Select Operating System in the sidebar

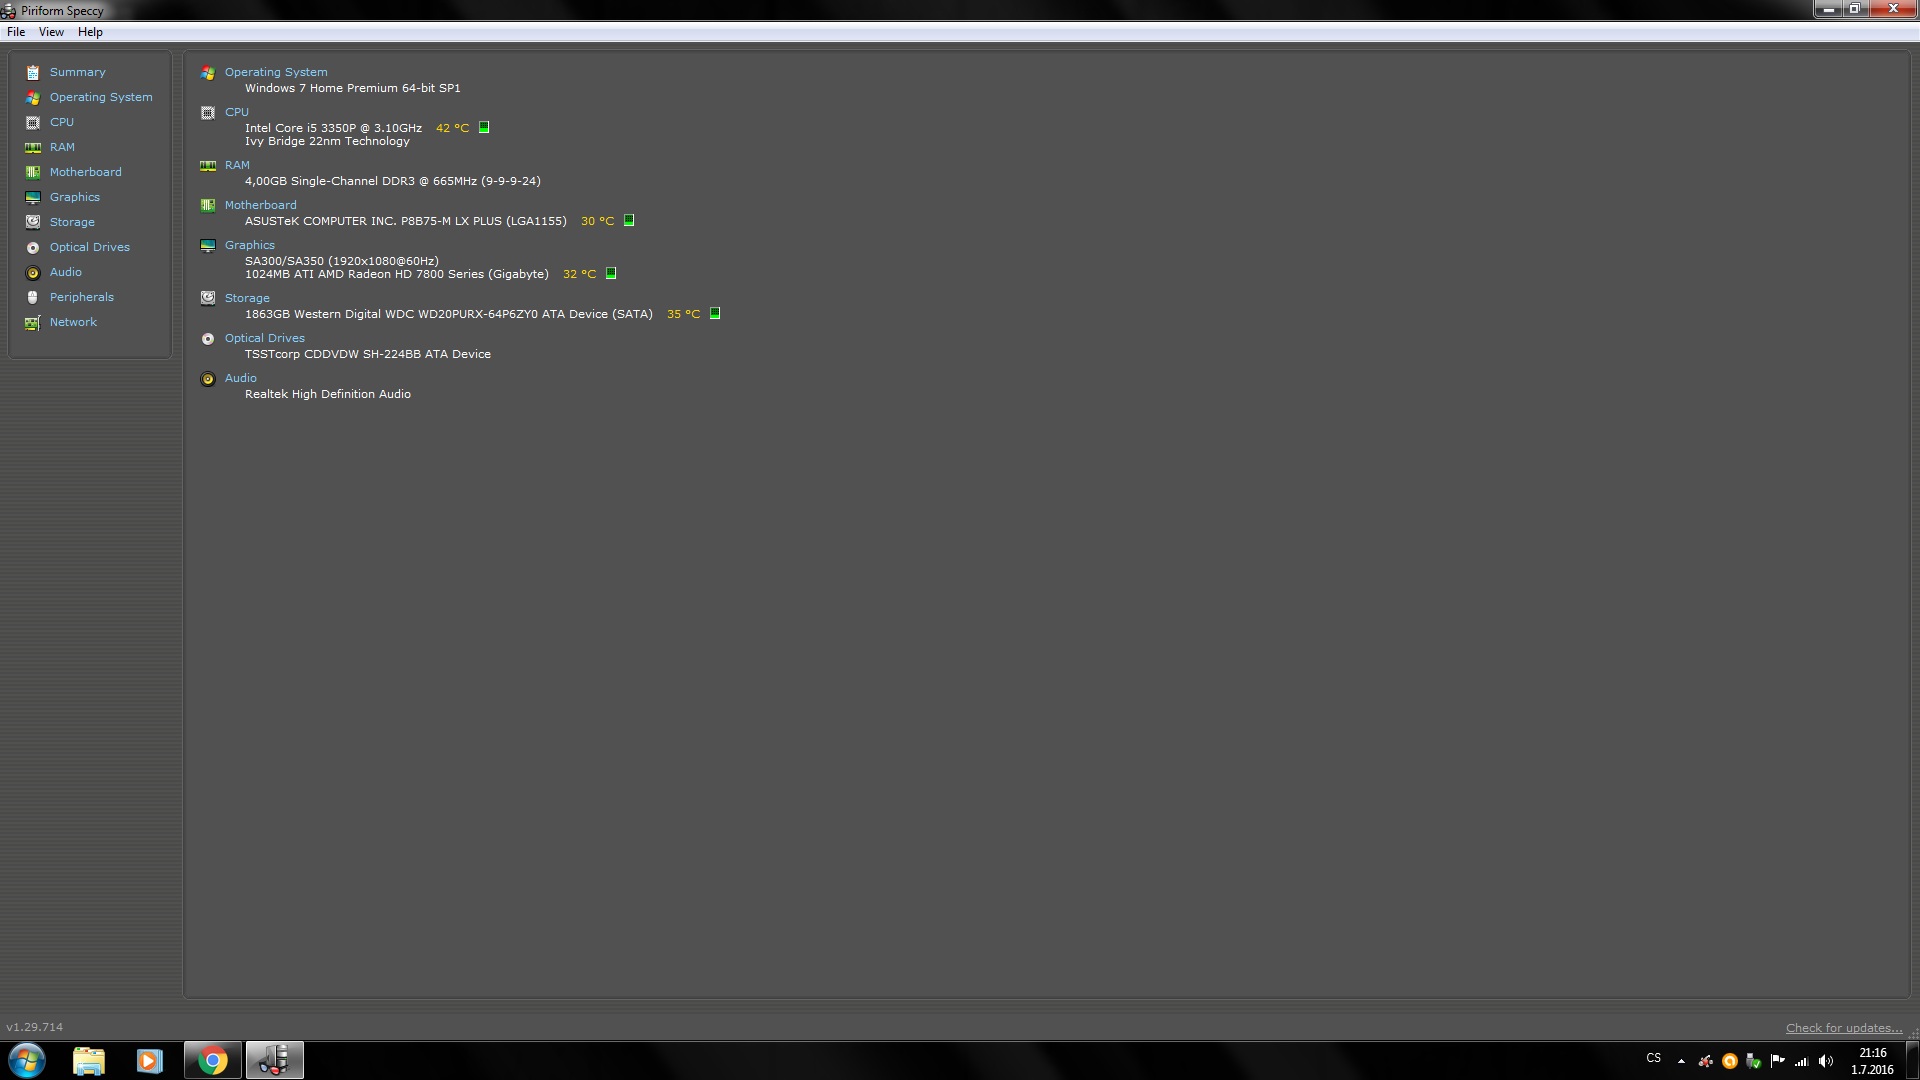pos(101,97)
